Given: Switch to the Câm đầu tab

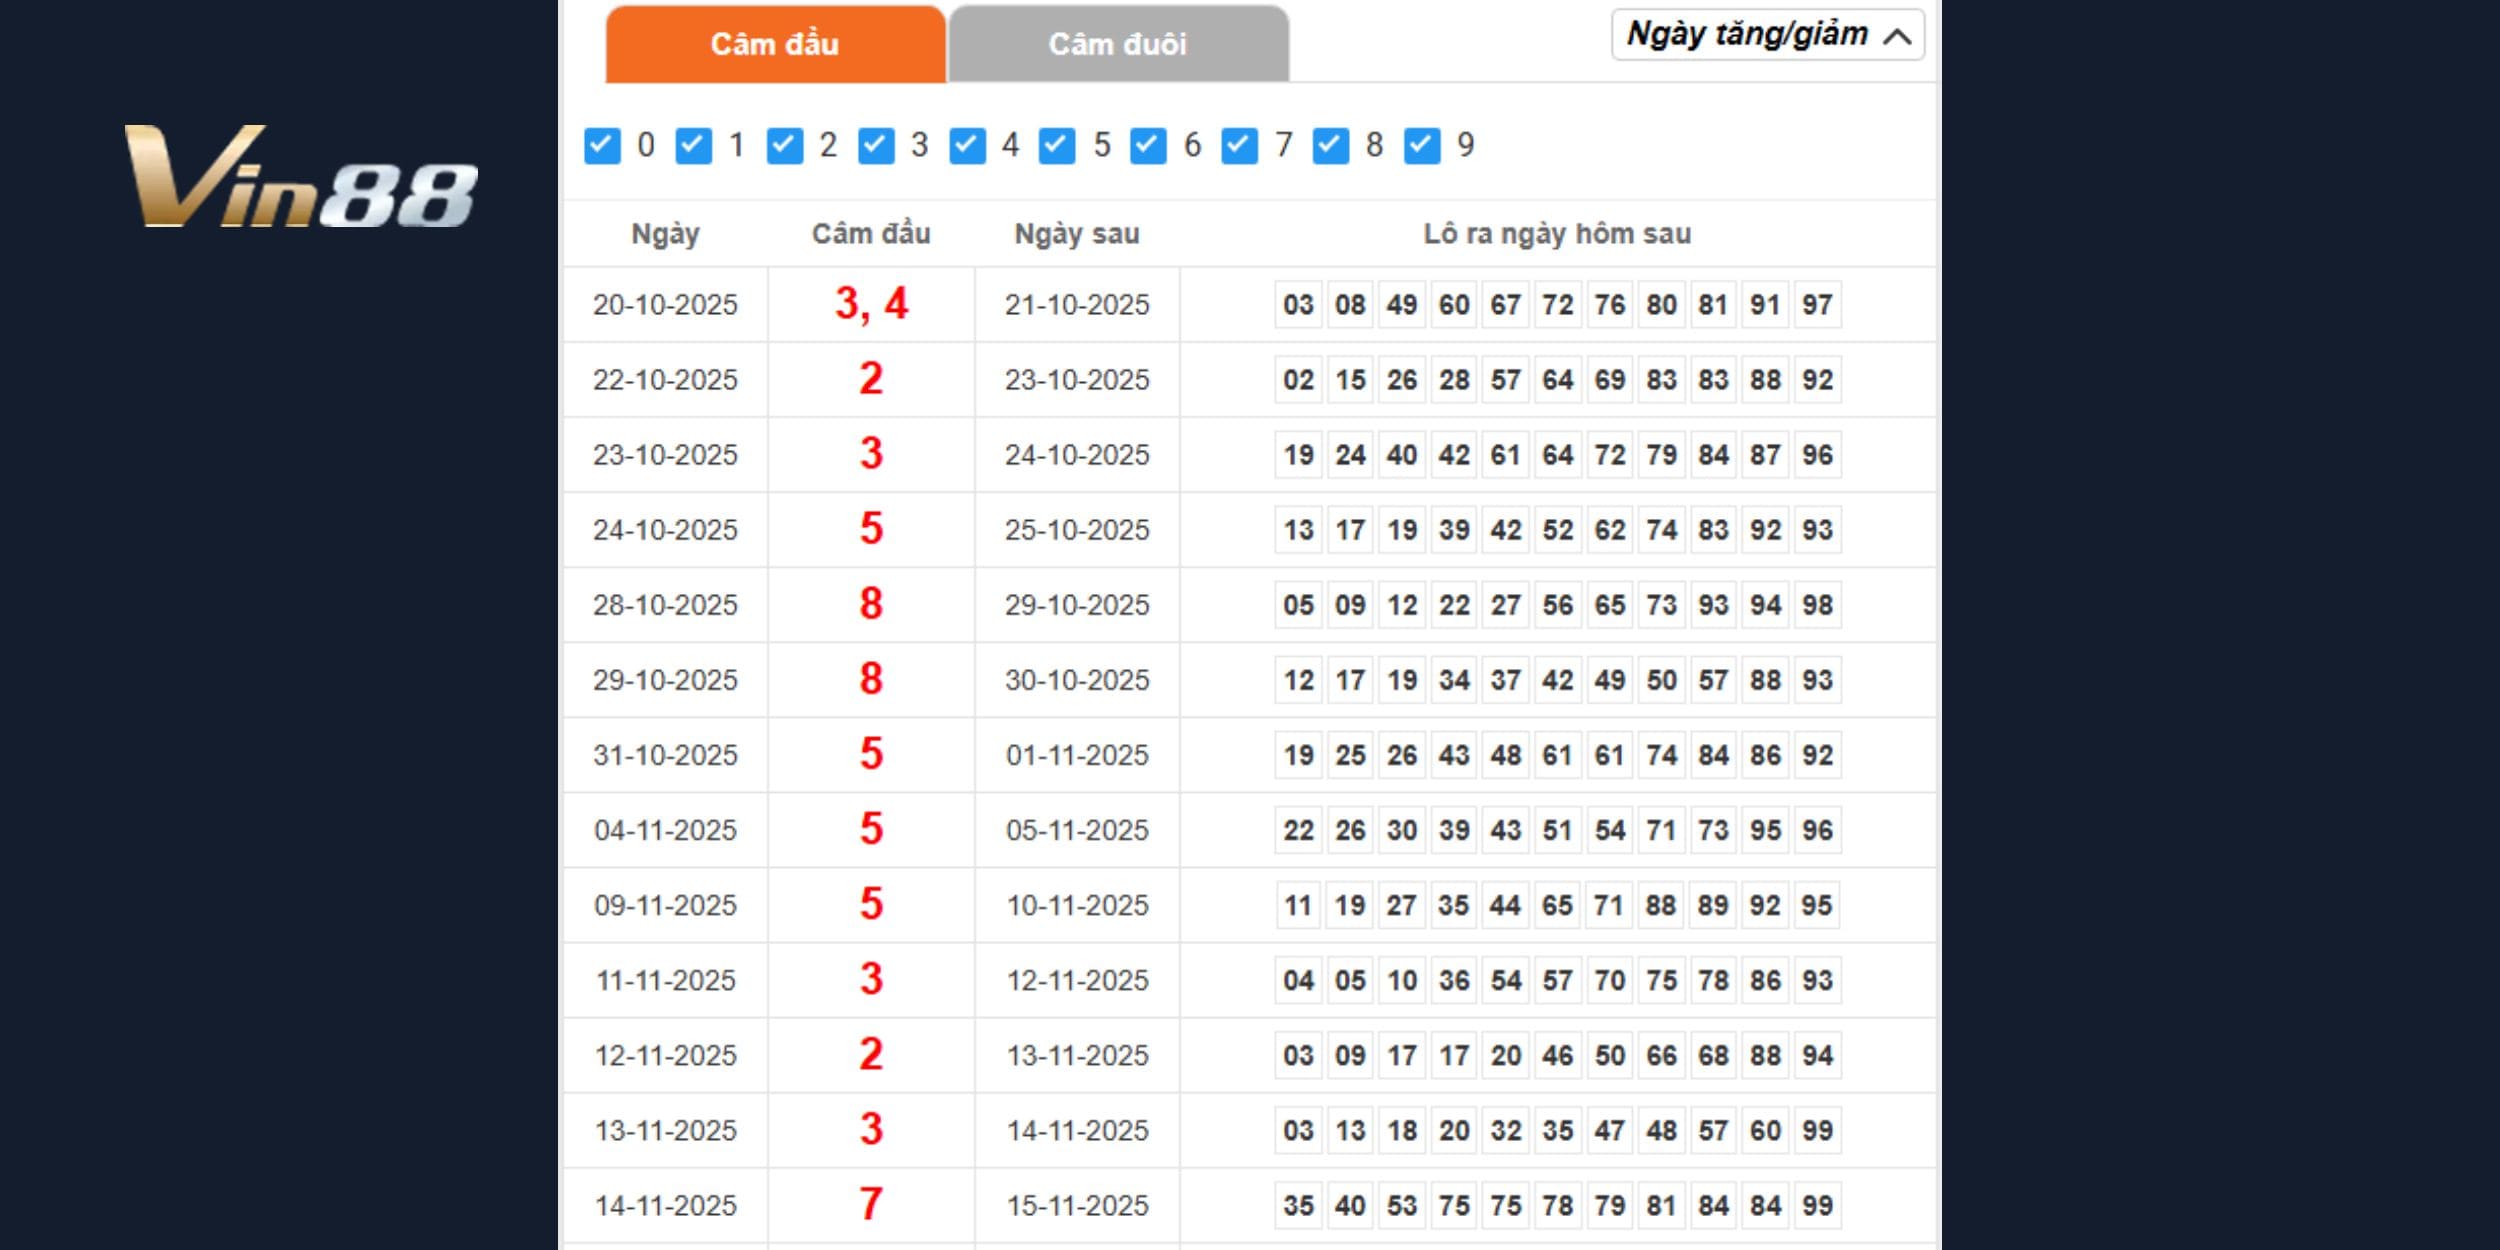Looking at the screenshot, I should click(x=775, y=44).
